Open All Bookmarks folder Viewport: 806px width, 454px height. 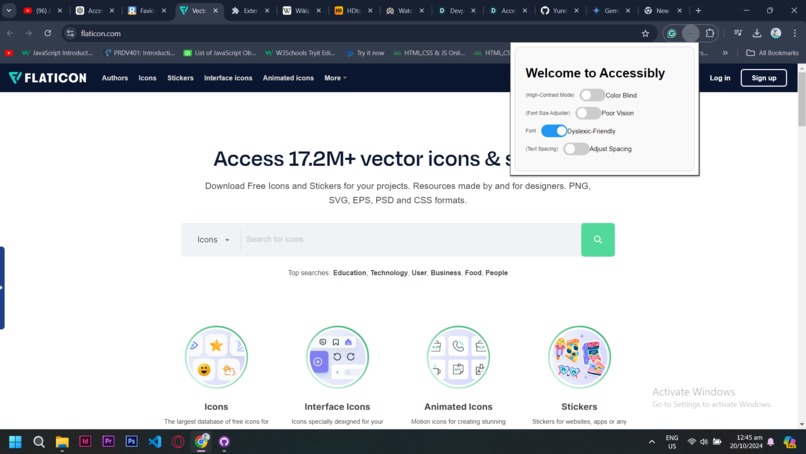772,53
